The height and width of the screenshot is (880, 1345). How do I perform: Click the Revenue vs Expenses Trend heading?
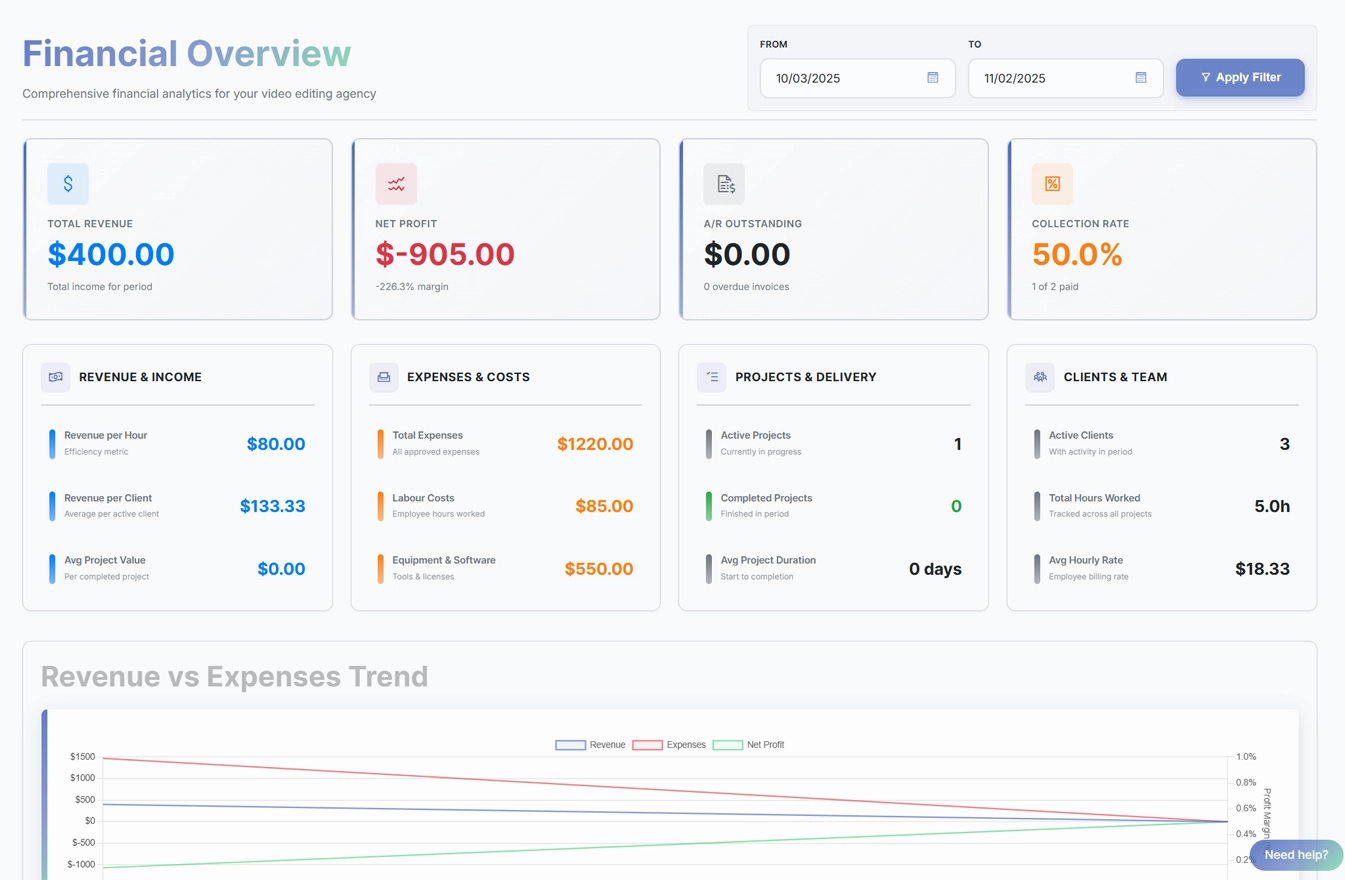pyautogui.click(x=234, y=676)
